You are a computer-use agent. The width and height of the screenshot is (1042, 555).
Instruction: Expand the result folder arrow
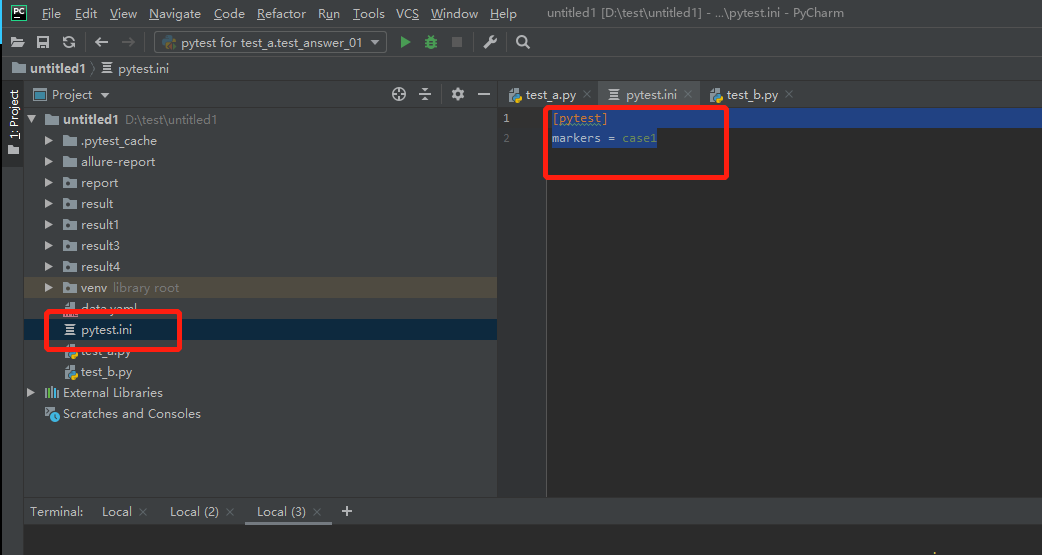pyautogui.click(x=49, y=203)
